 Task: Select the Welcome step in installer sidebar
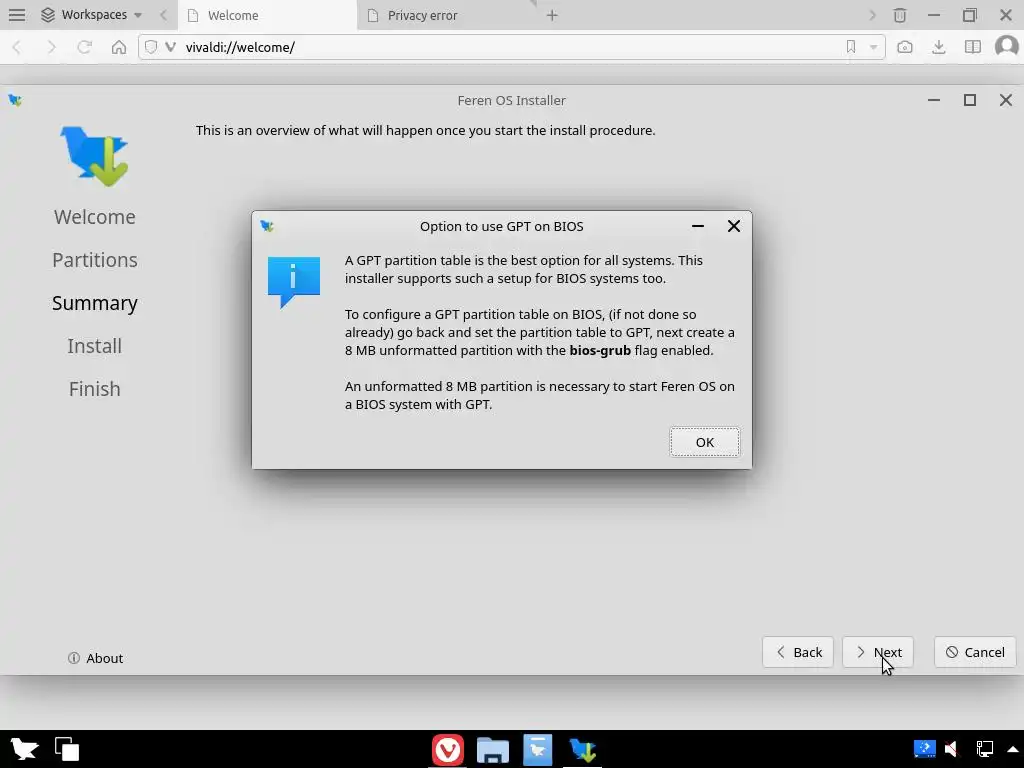point(95,217)
